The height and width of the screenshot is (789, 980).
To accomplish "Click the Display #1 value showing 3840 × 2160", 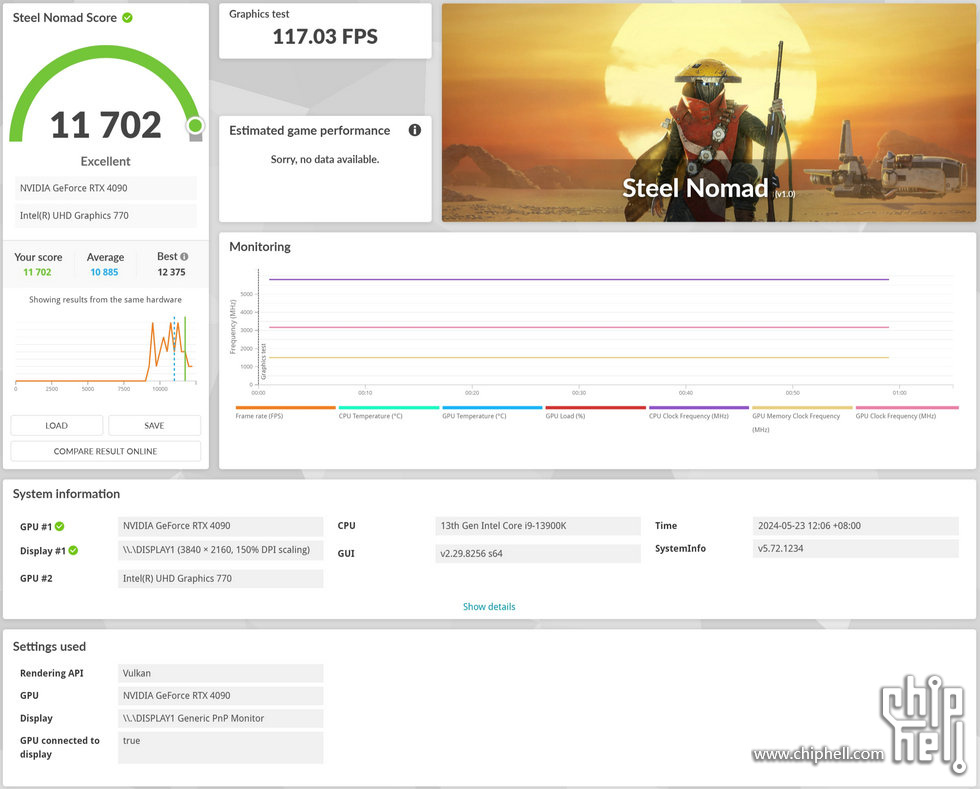I will click(x=221, y=550).
